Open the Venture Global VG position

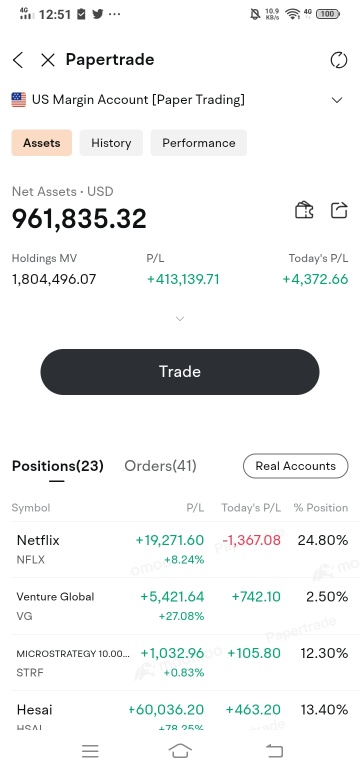point(180,606)
